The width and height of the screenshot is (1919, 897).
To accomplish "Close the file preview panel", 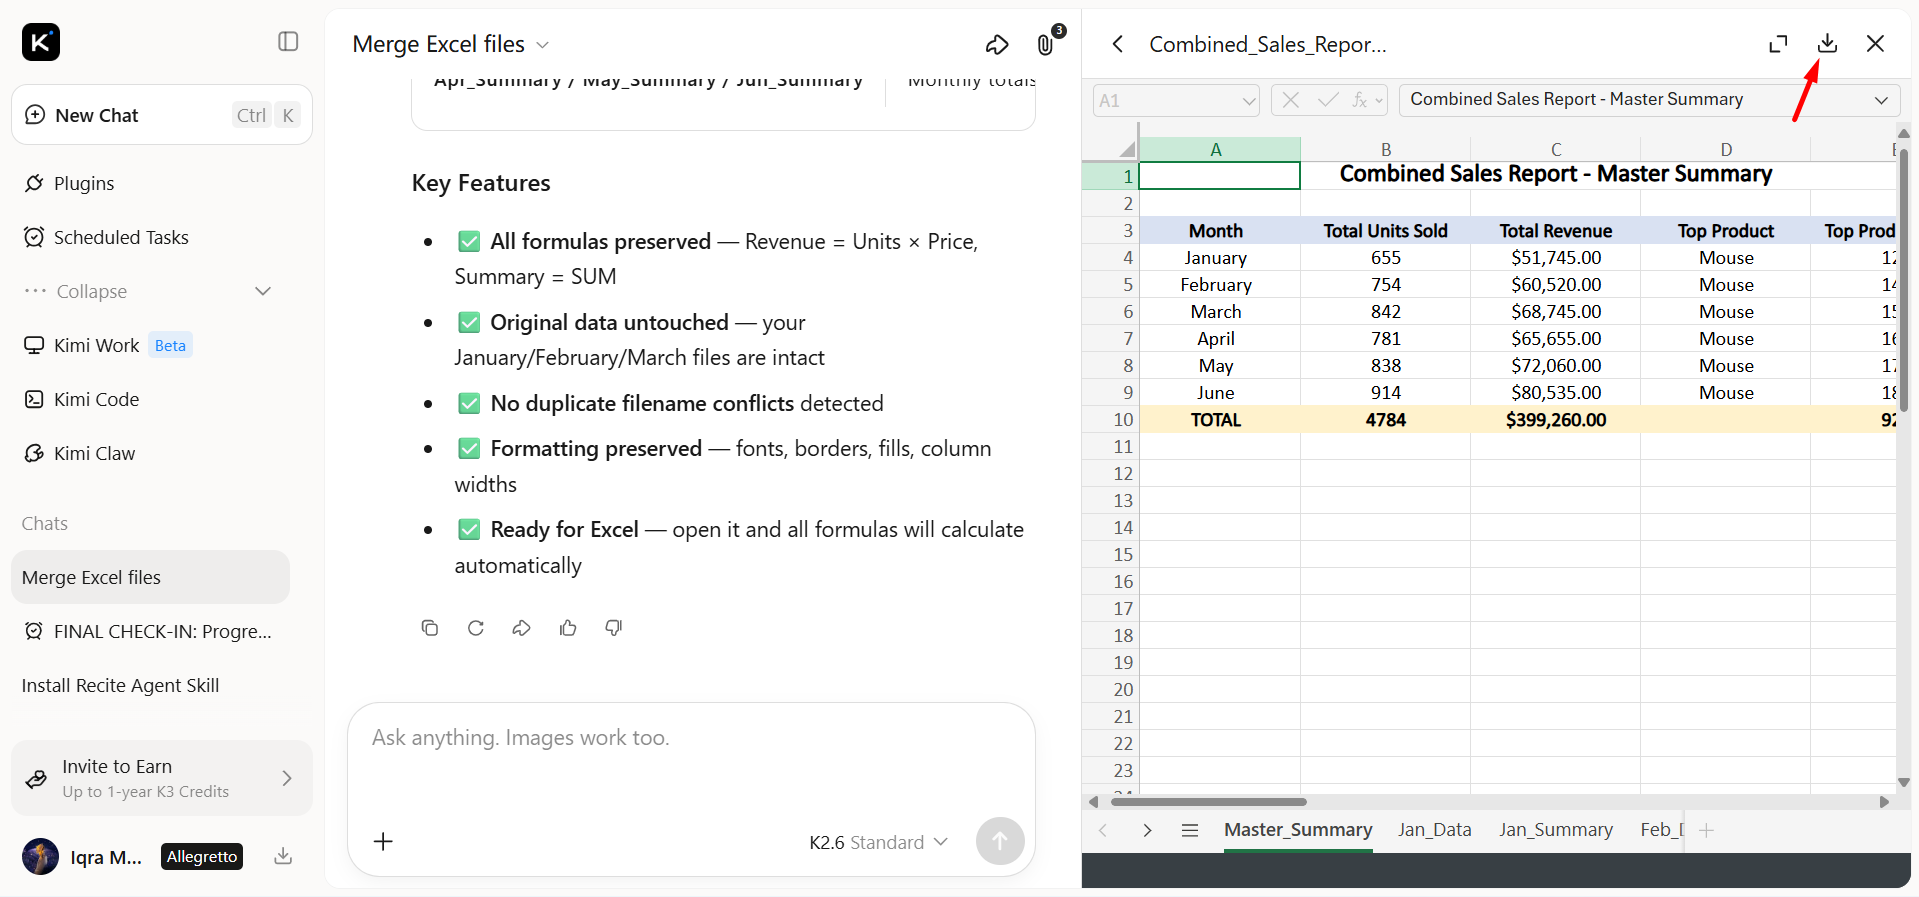I will point(1875,43).
